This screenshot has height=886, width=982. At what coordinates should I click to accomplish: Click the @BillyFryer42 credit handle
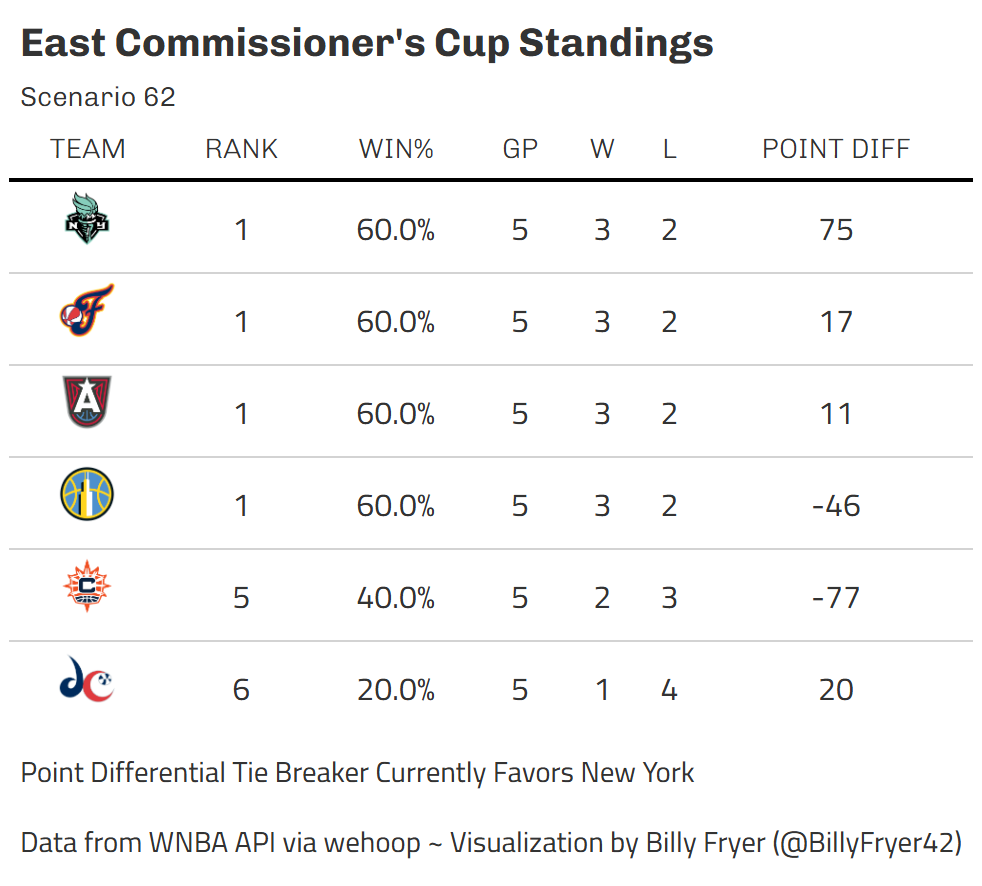[867, 843]
